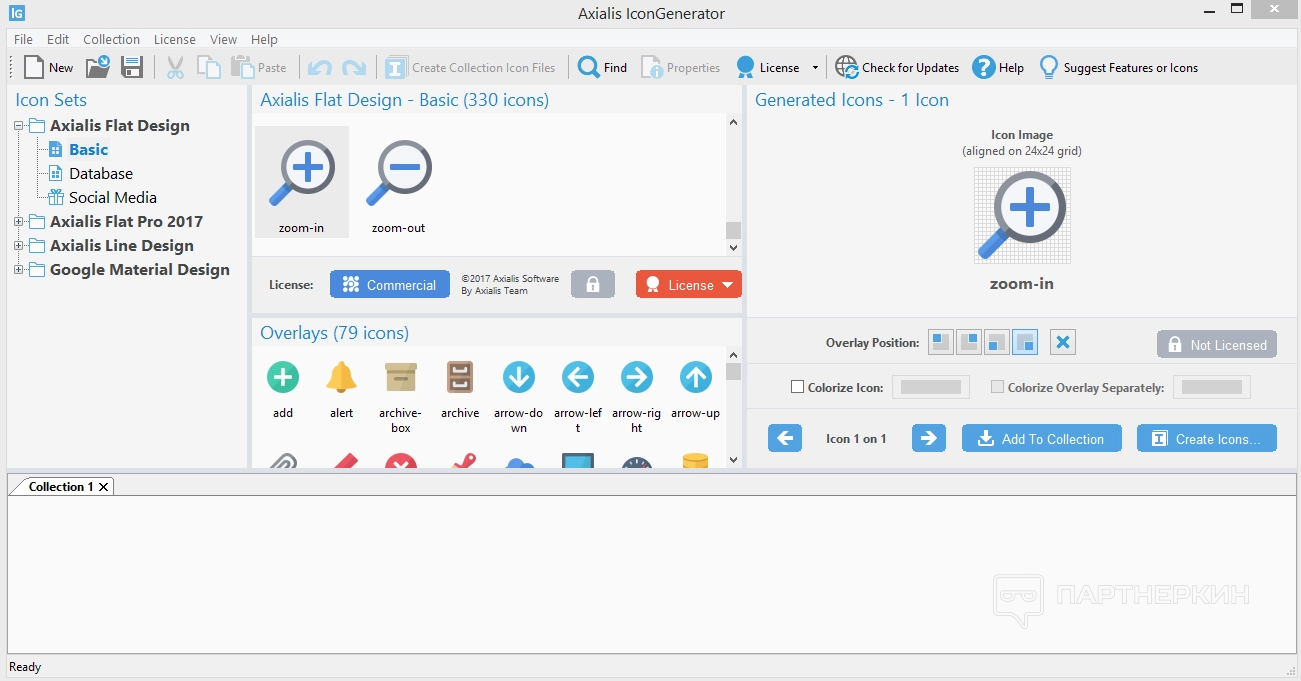Viewport: 1301px width, 681px height.
Task: Expand the Axialis Flat Pro 2017 node
Action: [18, 222]
